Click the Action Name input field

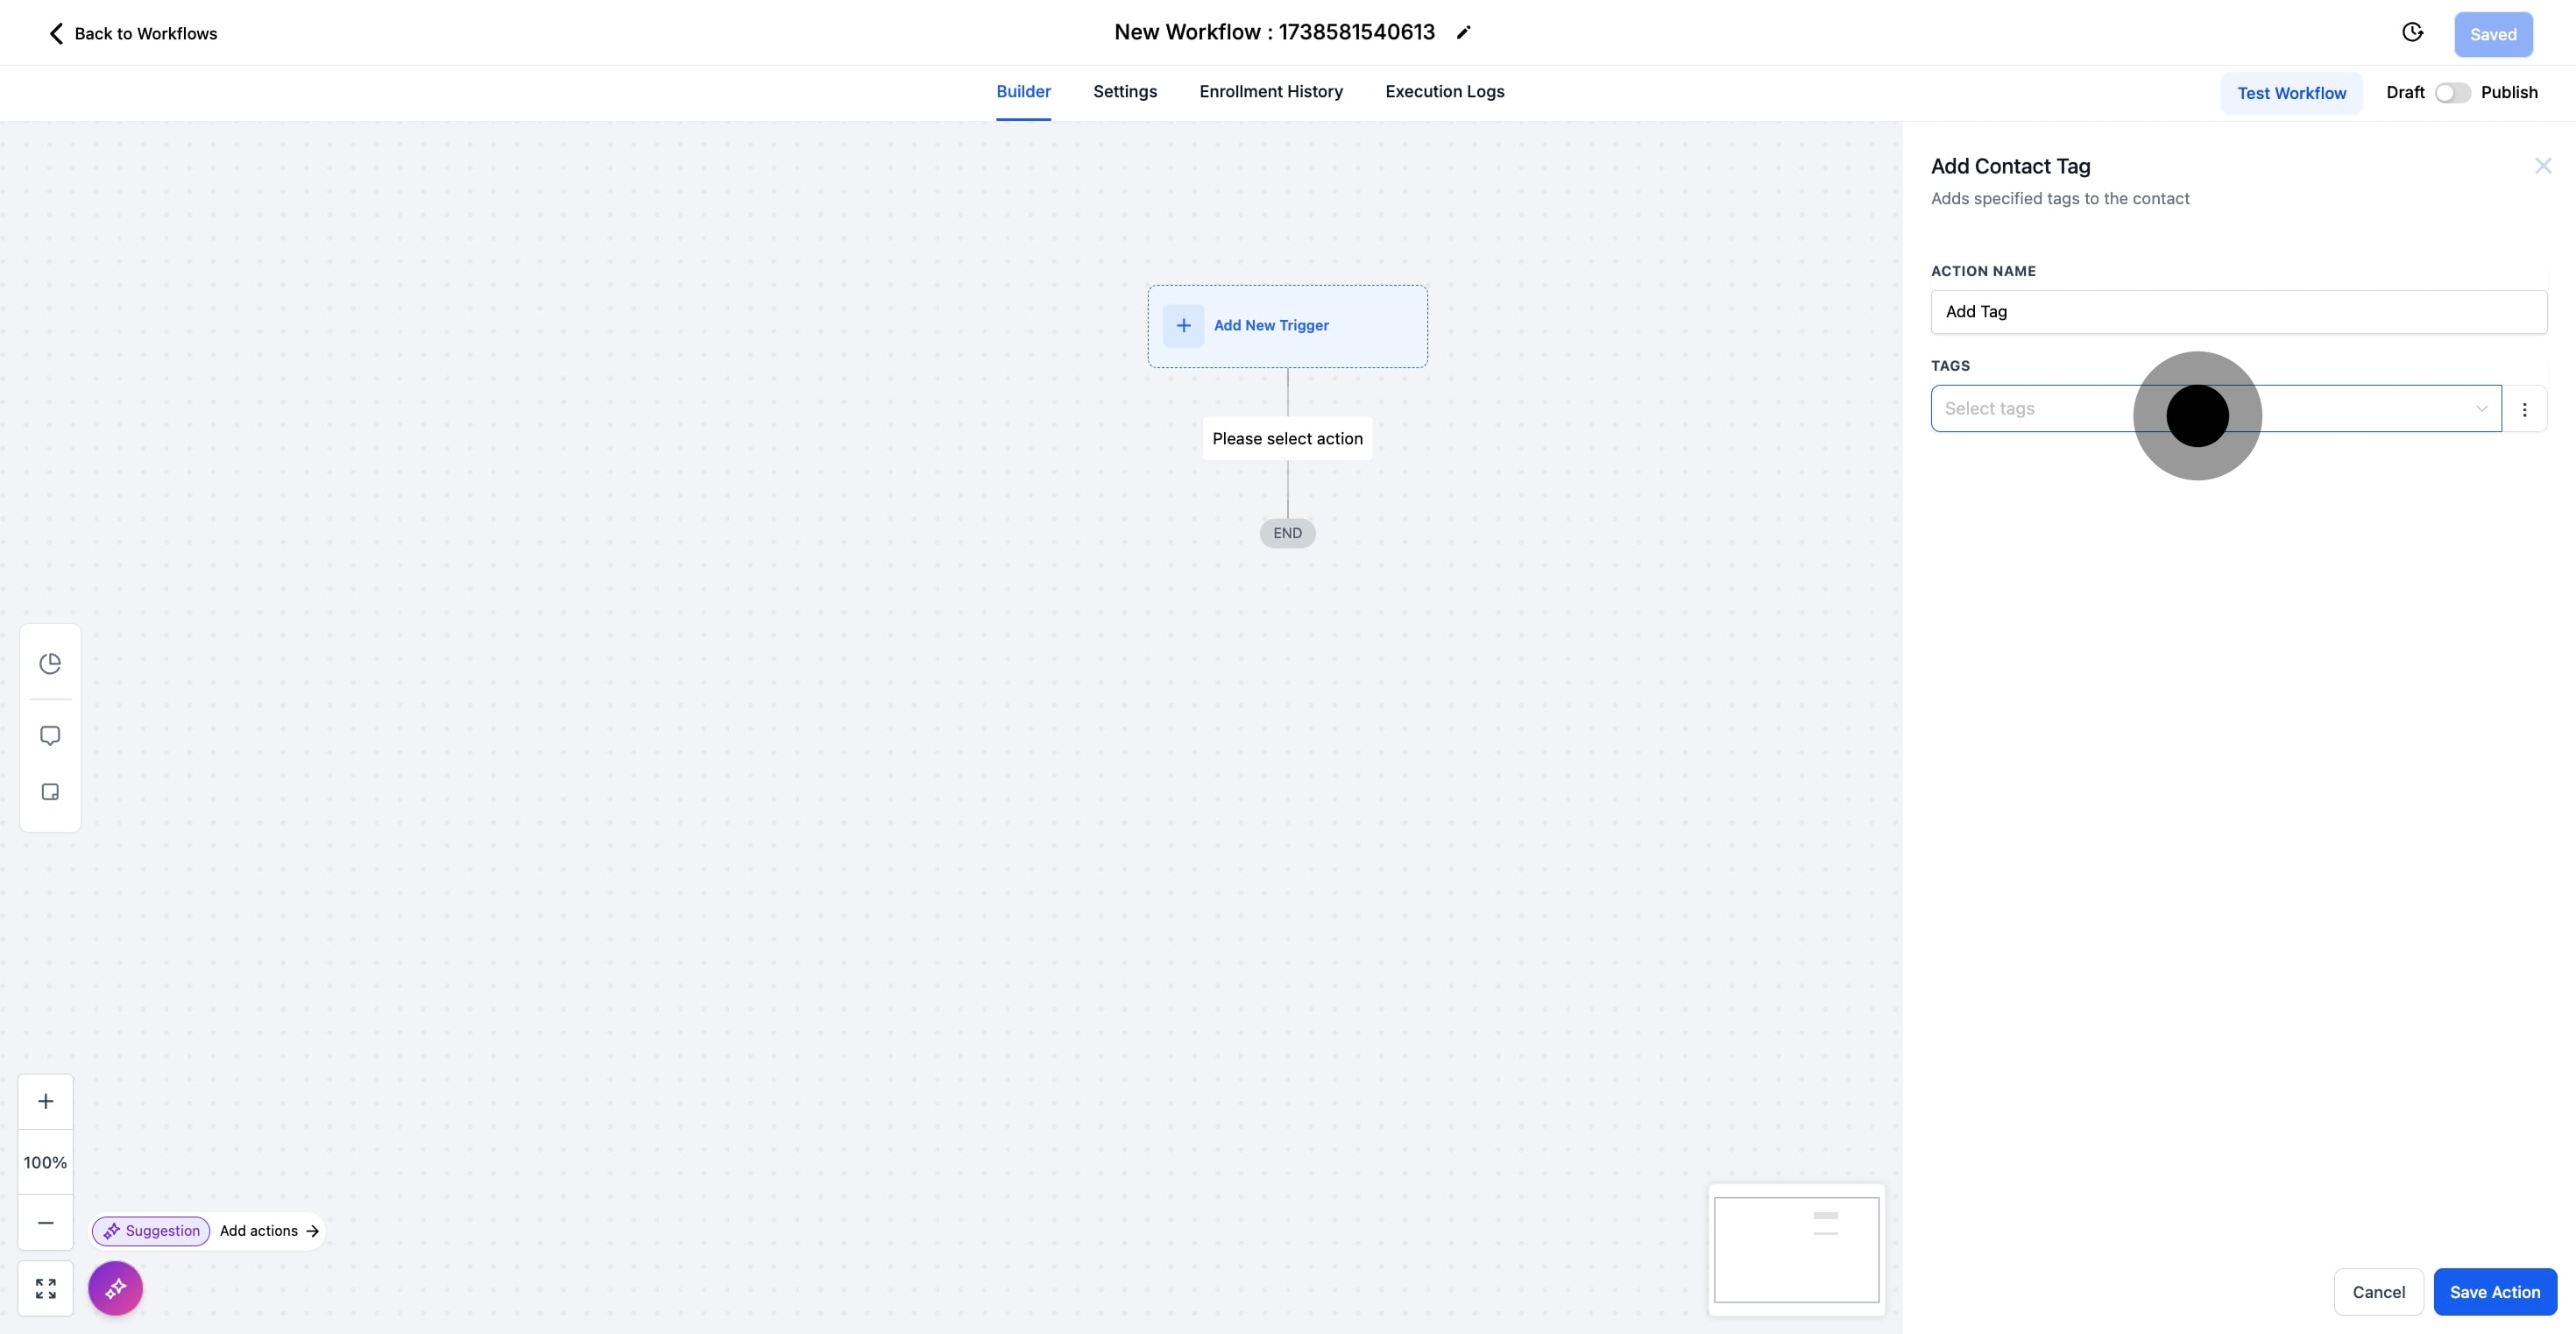tap(2238, 312)
